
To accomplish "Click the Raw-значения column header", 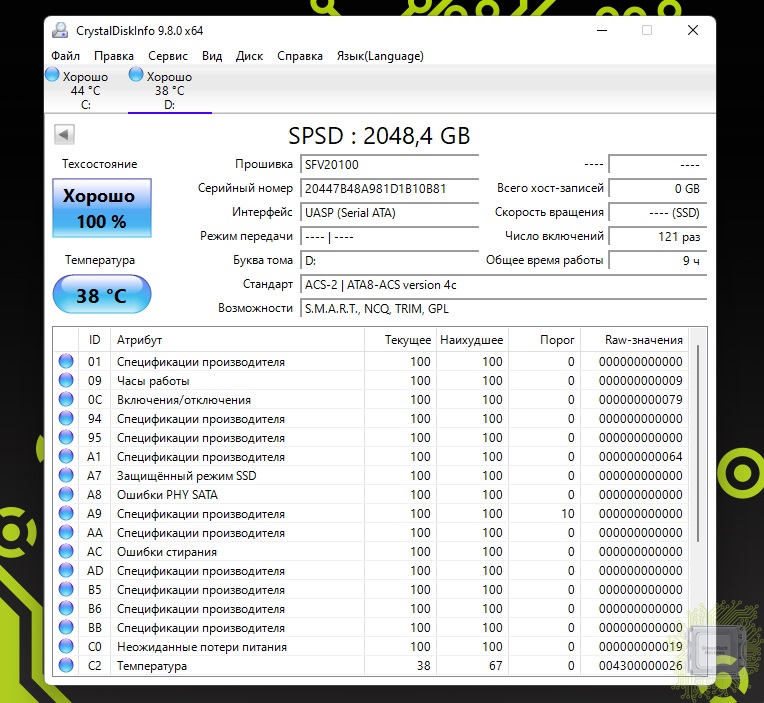I will coord(644,340).
